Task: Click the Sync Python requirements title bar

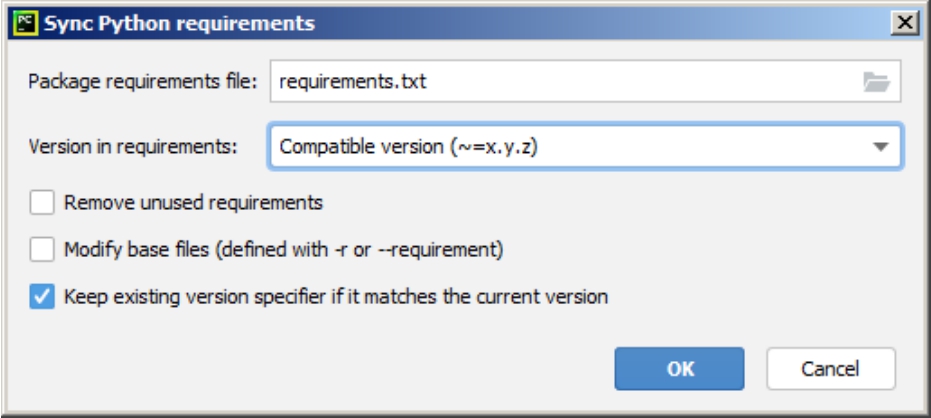Action: coord(450,21)
